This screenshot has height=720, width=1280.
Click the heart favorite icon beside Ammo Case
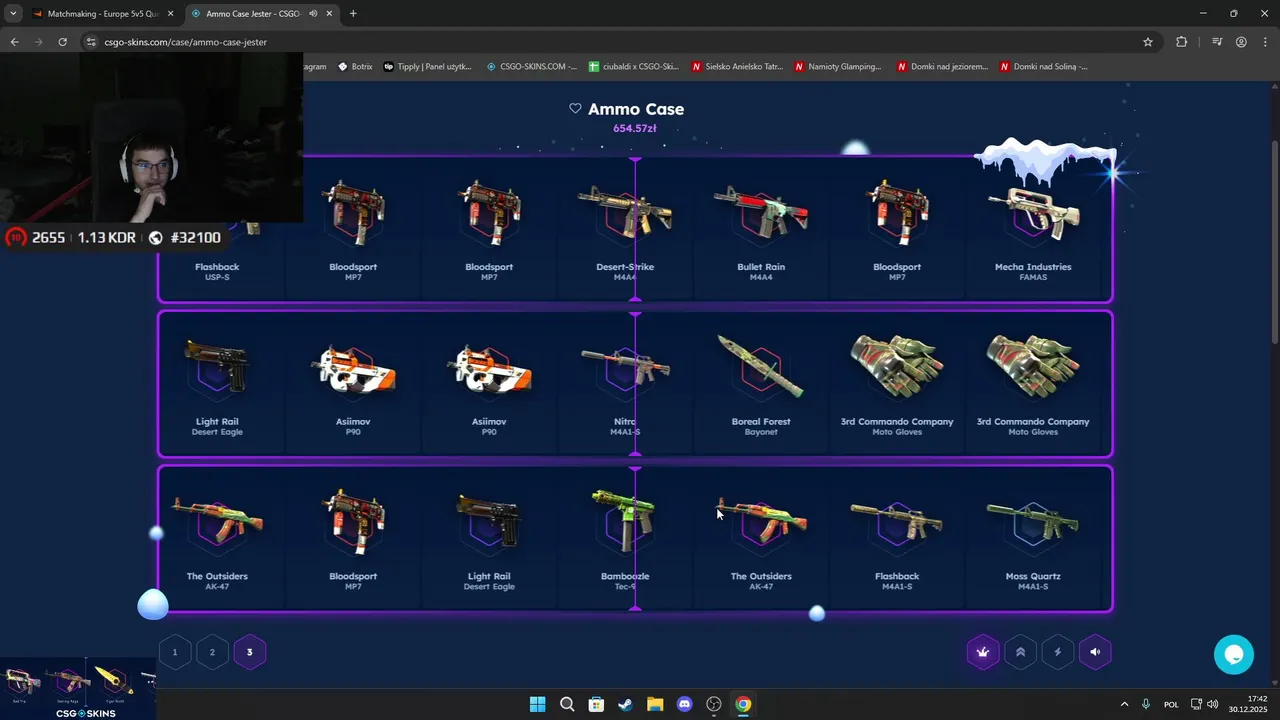(x=575, y=109)
